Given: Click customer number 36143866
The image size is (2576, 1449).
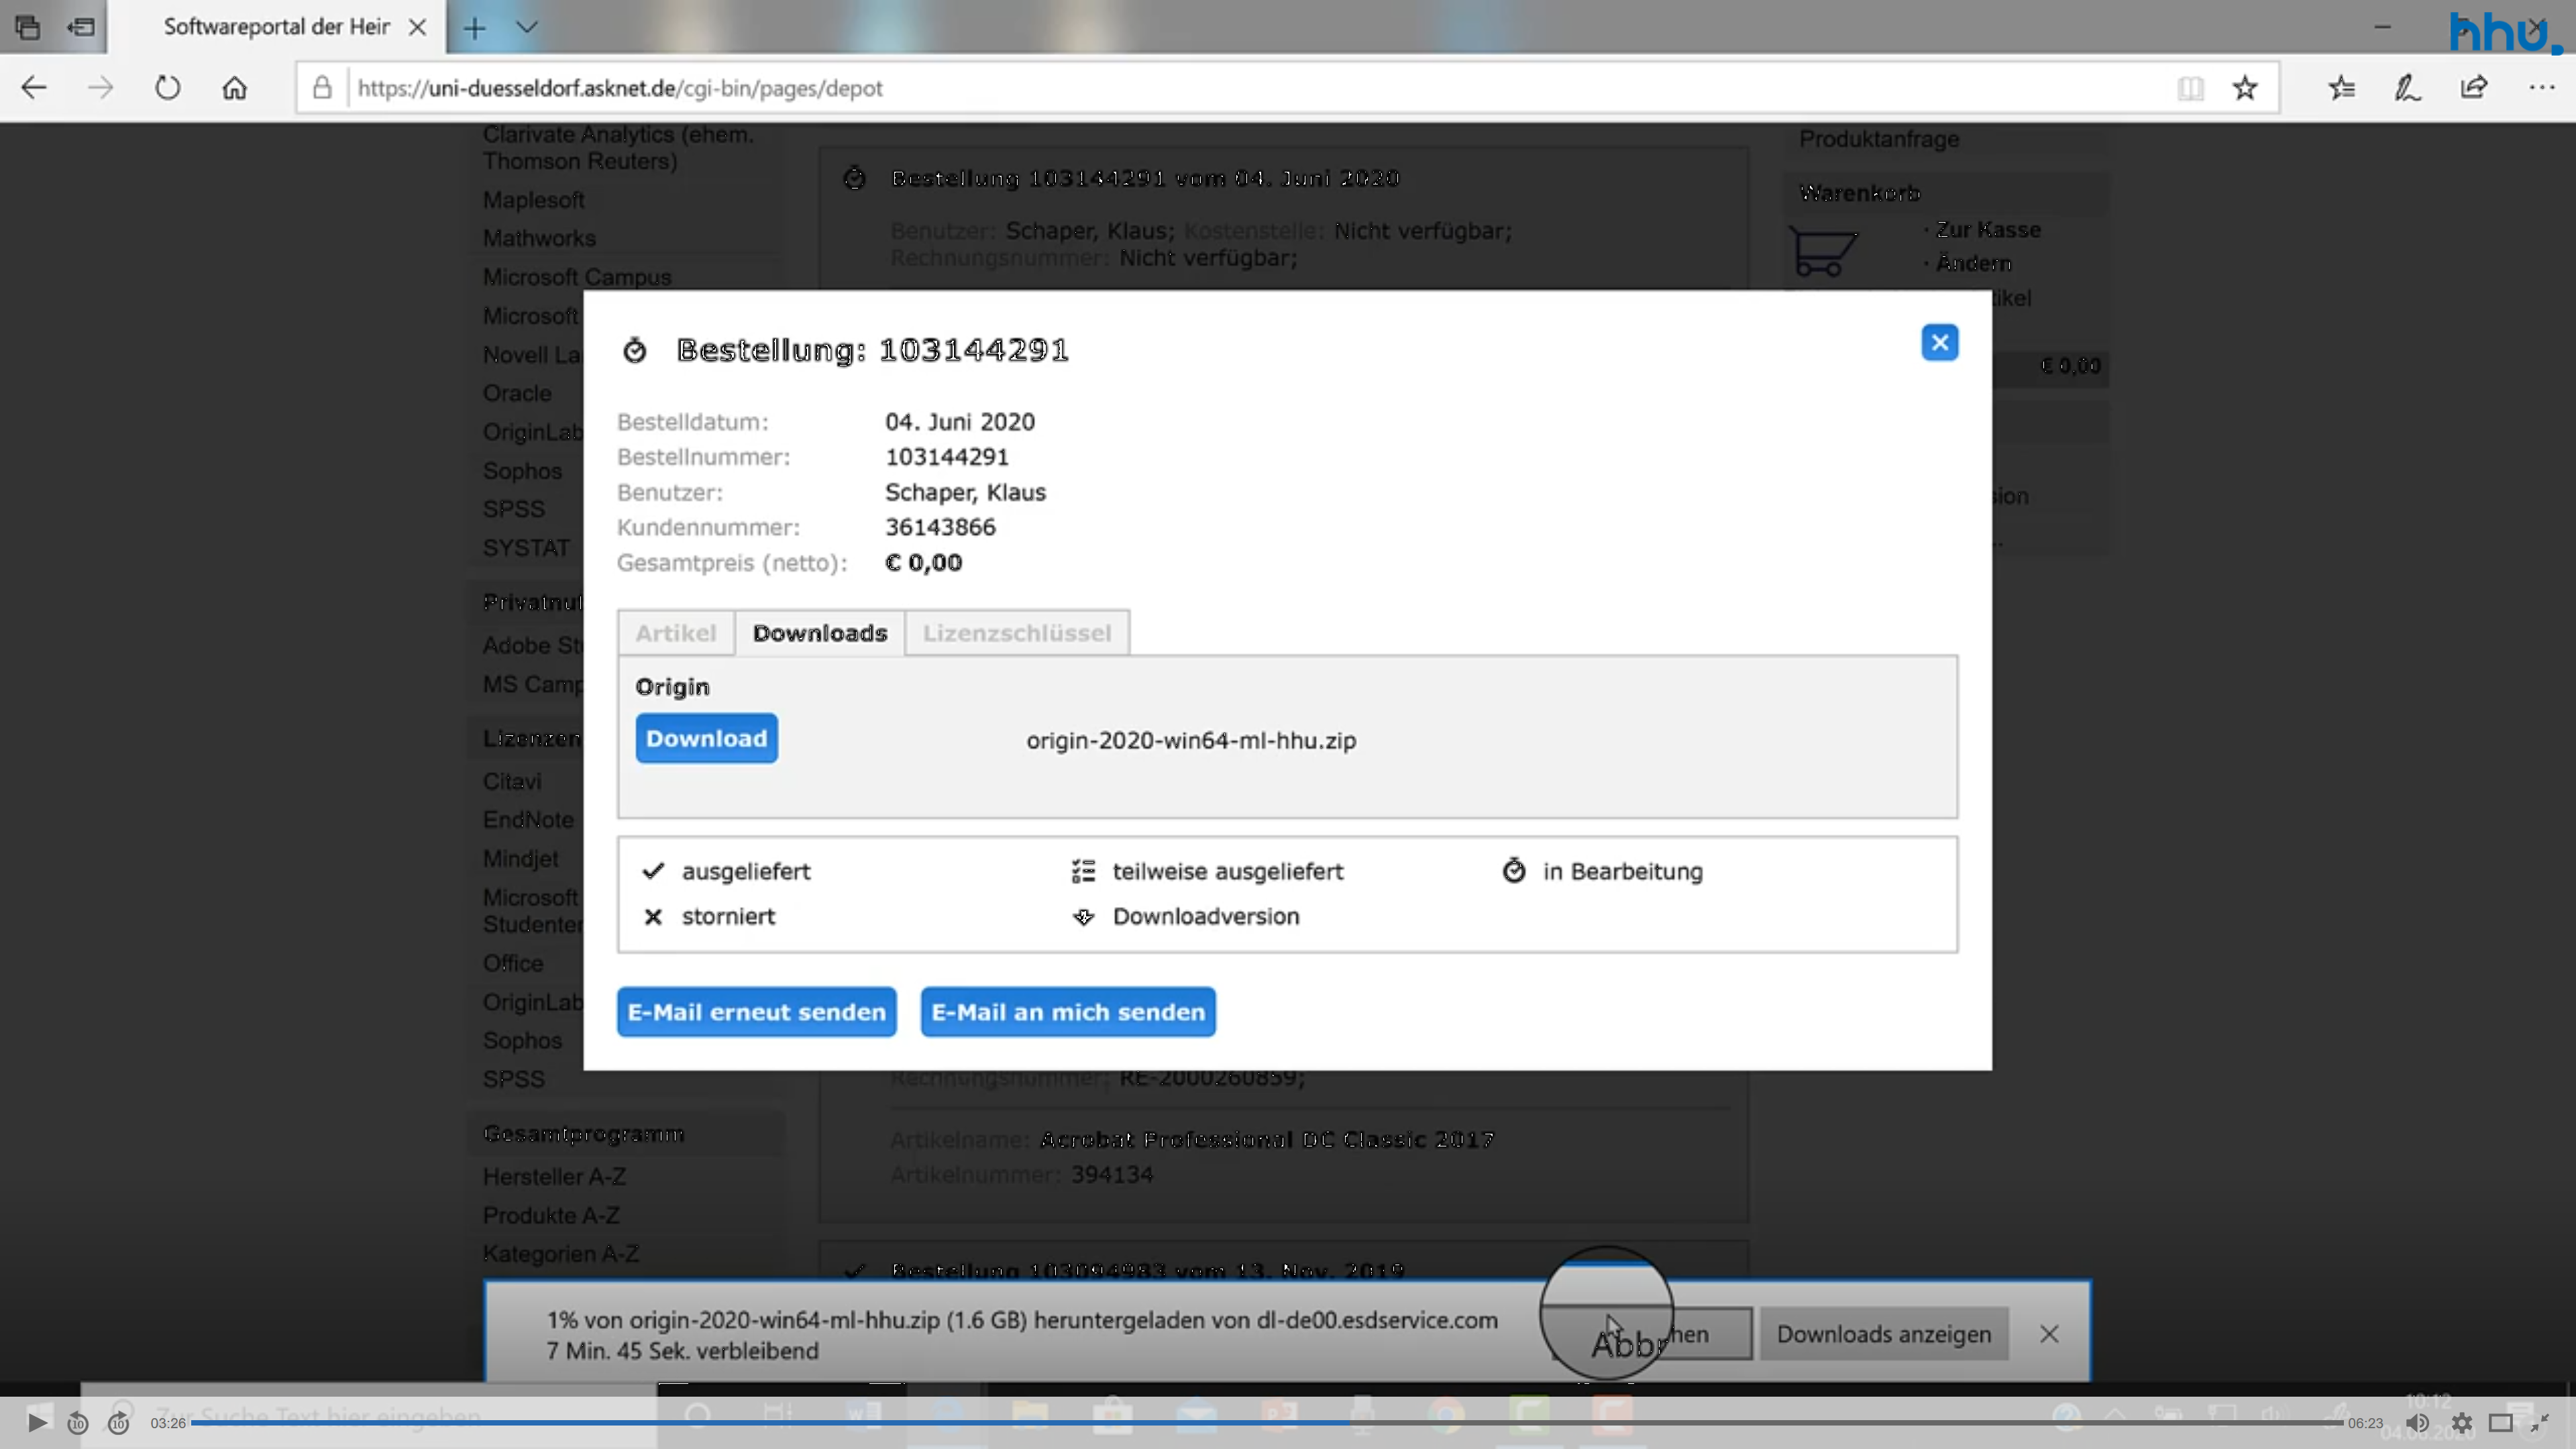Looking at the screenshot, I should click(x=940, y=527).
